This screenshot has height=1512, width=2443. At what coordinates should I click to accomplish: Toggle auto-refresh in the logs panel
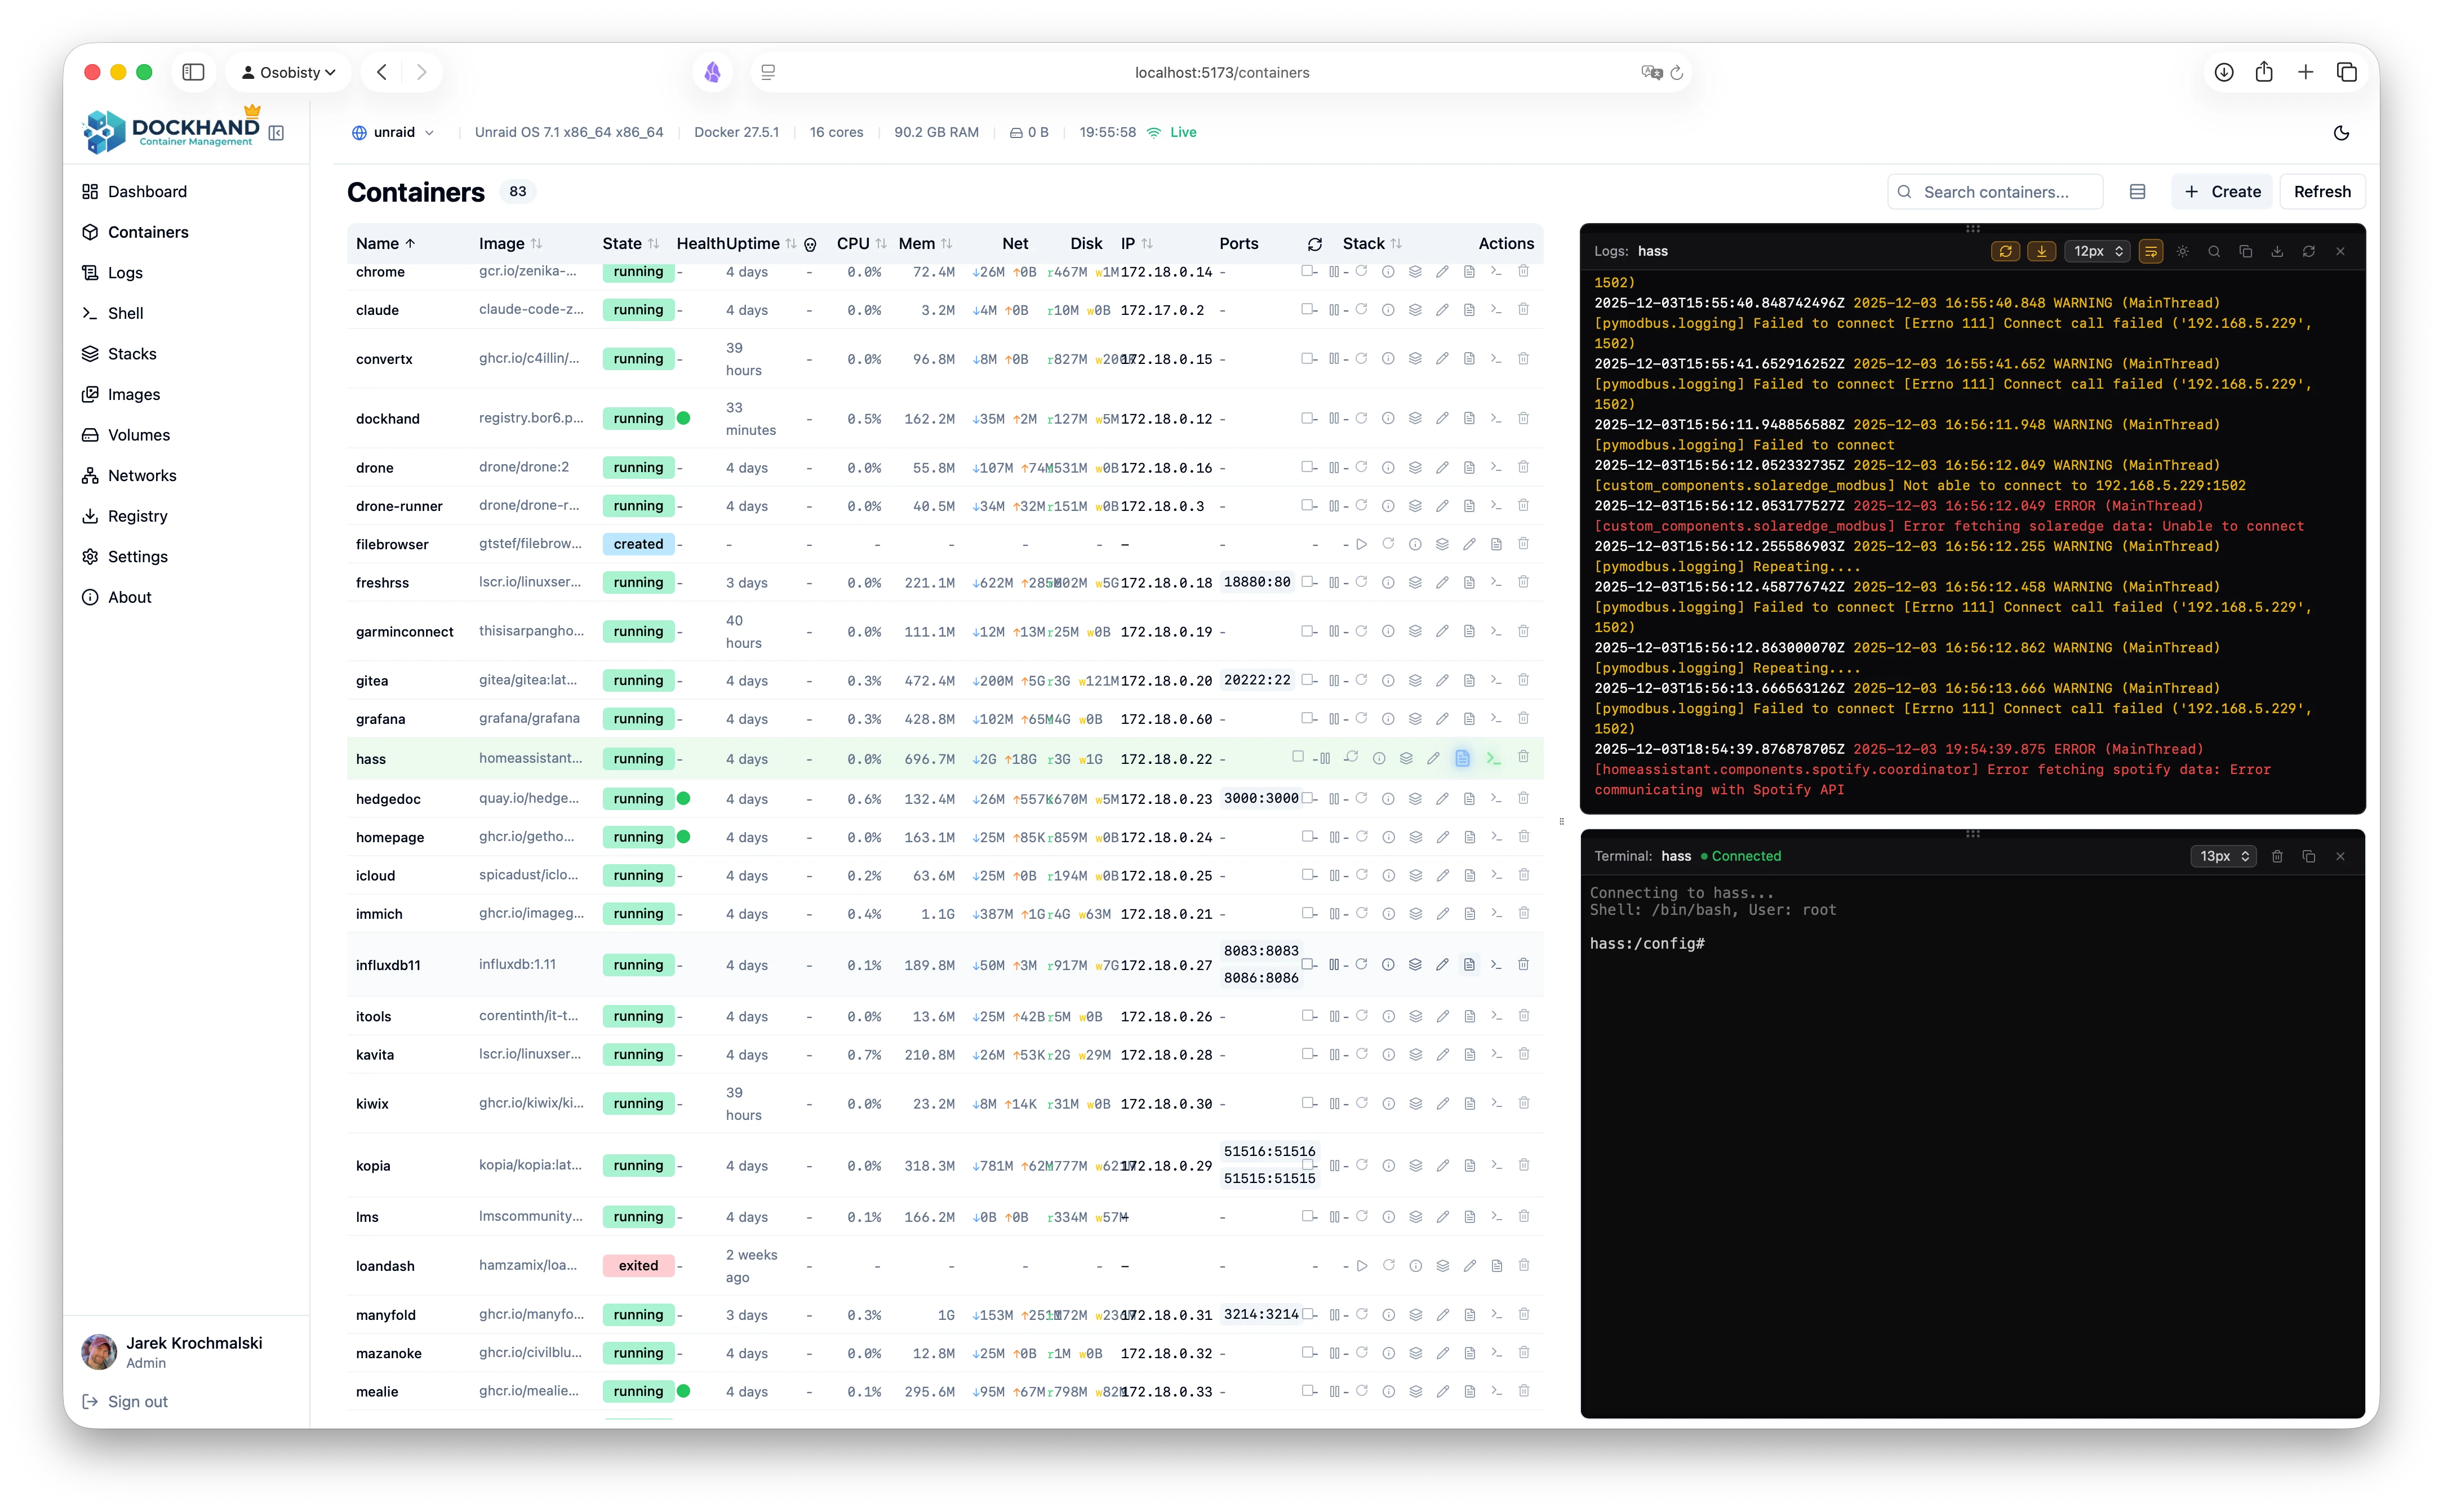[x=2006, y=251]
